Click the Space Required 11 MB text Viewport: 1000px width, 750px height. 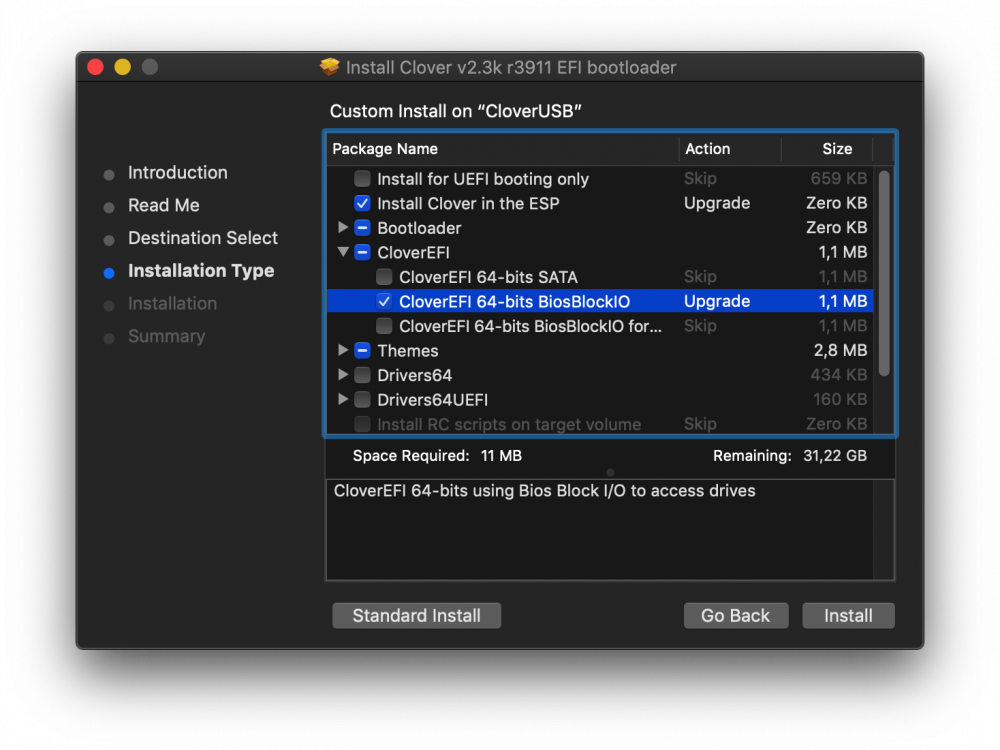438,456
